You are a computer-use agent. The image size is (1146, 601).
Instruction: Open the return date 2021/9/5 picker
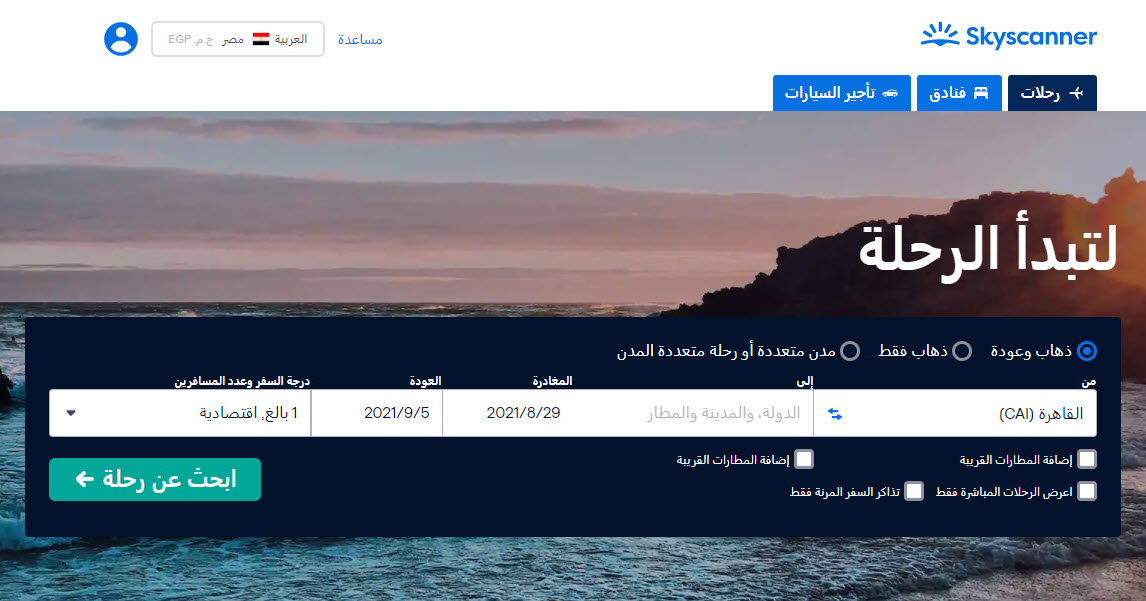pos(377,413)
